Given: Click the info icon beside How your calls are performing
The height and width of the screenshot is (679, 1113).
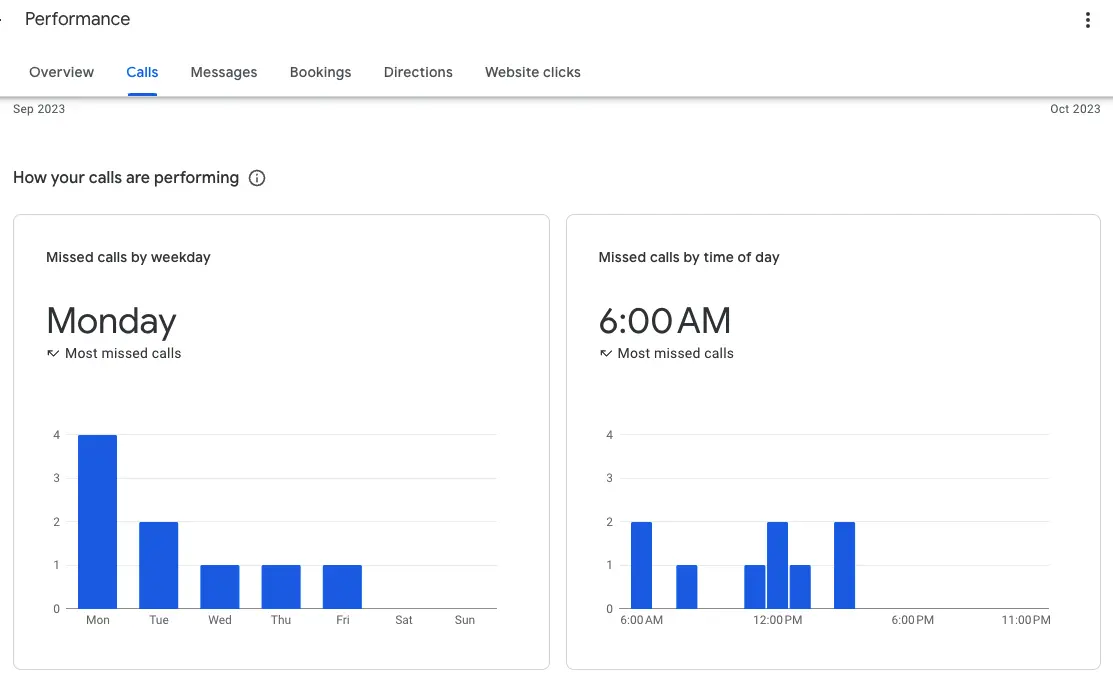Looking at the screenshot, I should (257, 178).
